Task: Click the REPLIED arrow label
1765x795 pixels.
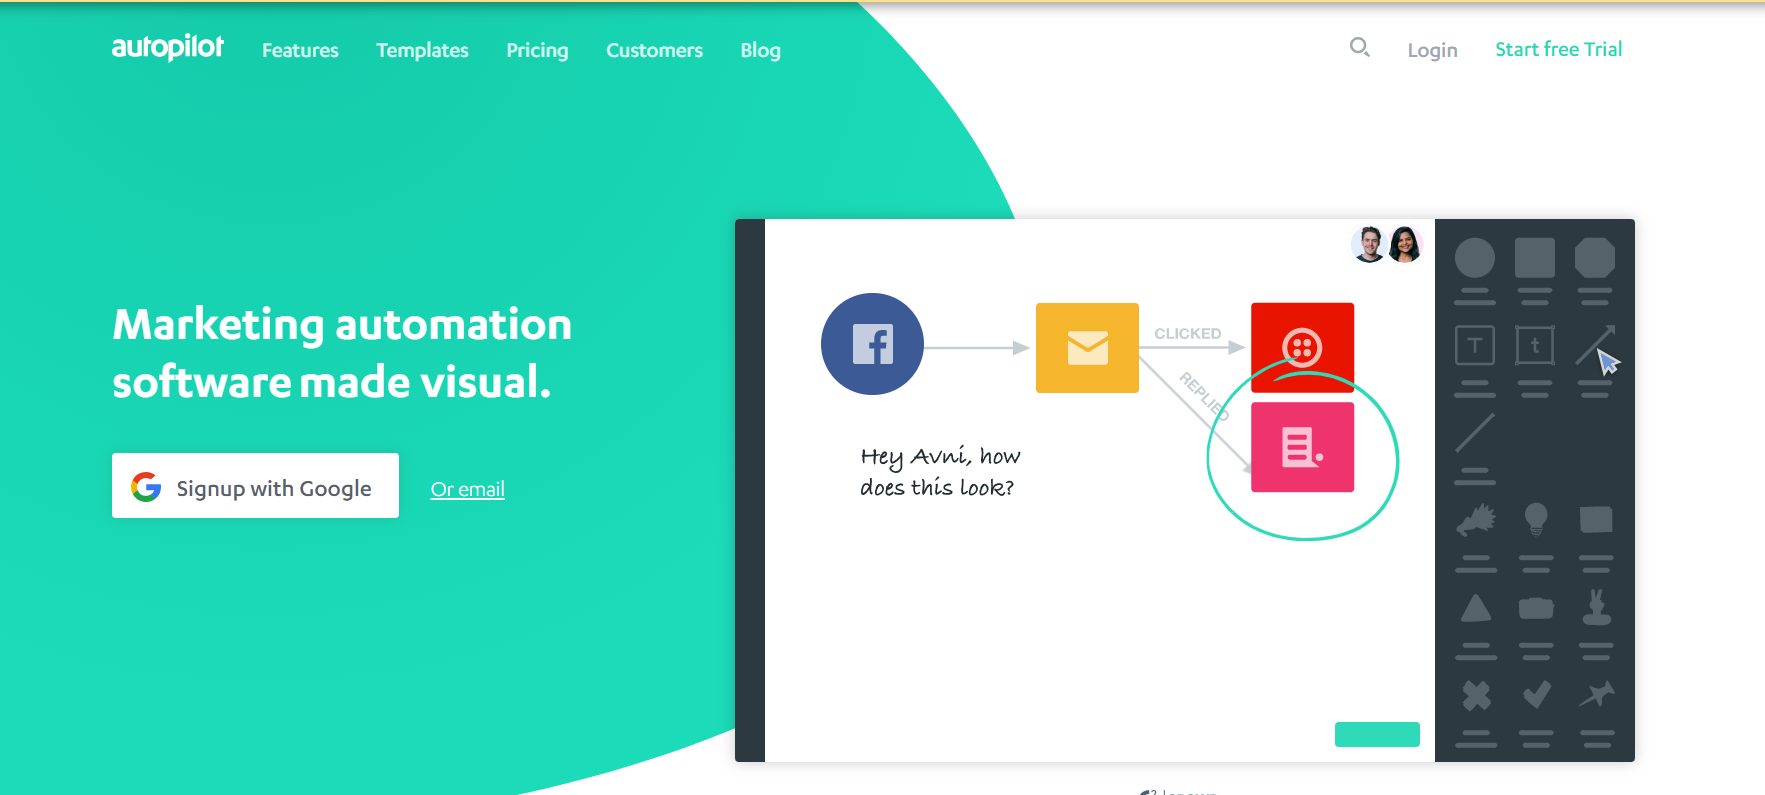Action: 1204,396
